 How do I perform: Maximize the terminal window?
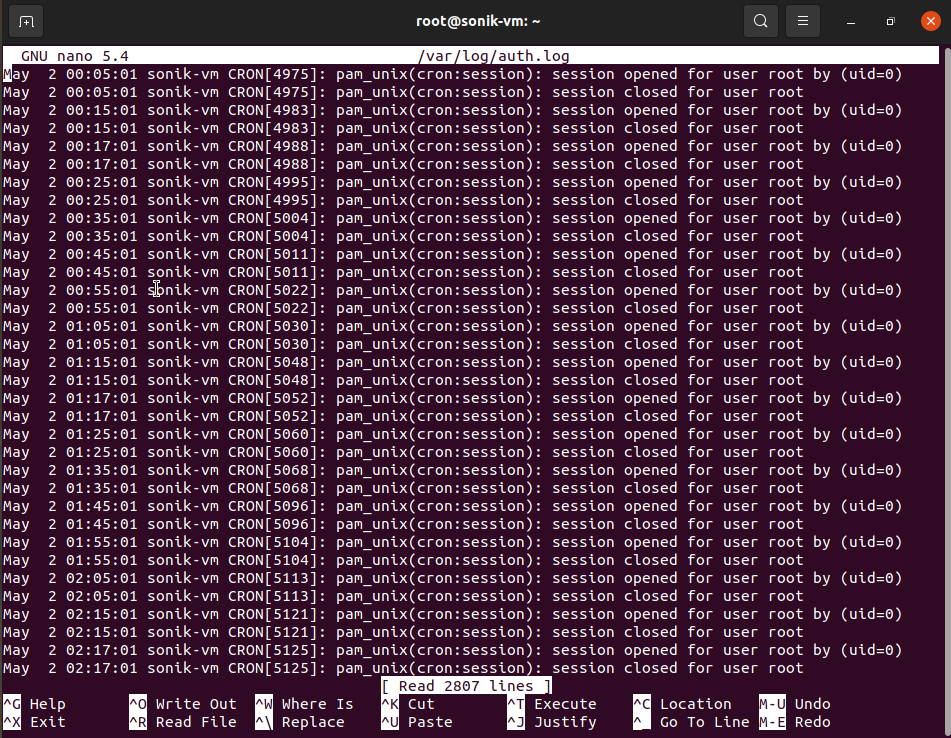click(x=890, y=21)
